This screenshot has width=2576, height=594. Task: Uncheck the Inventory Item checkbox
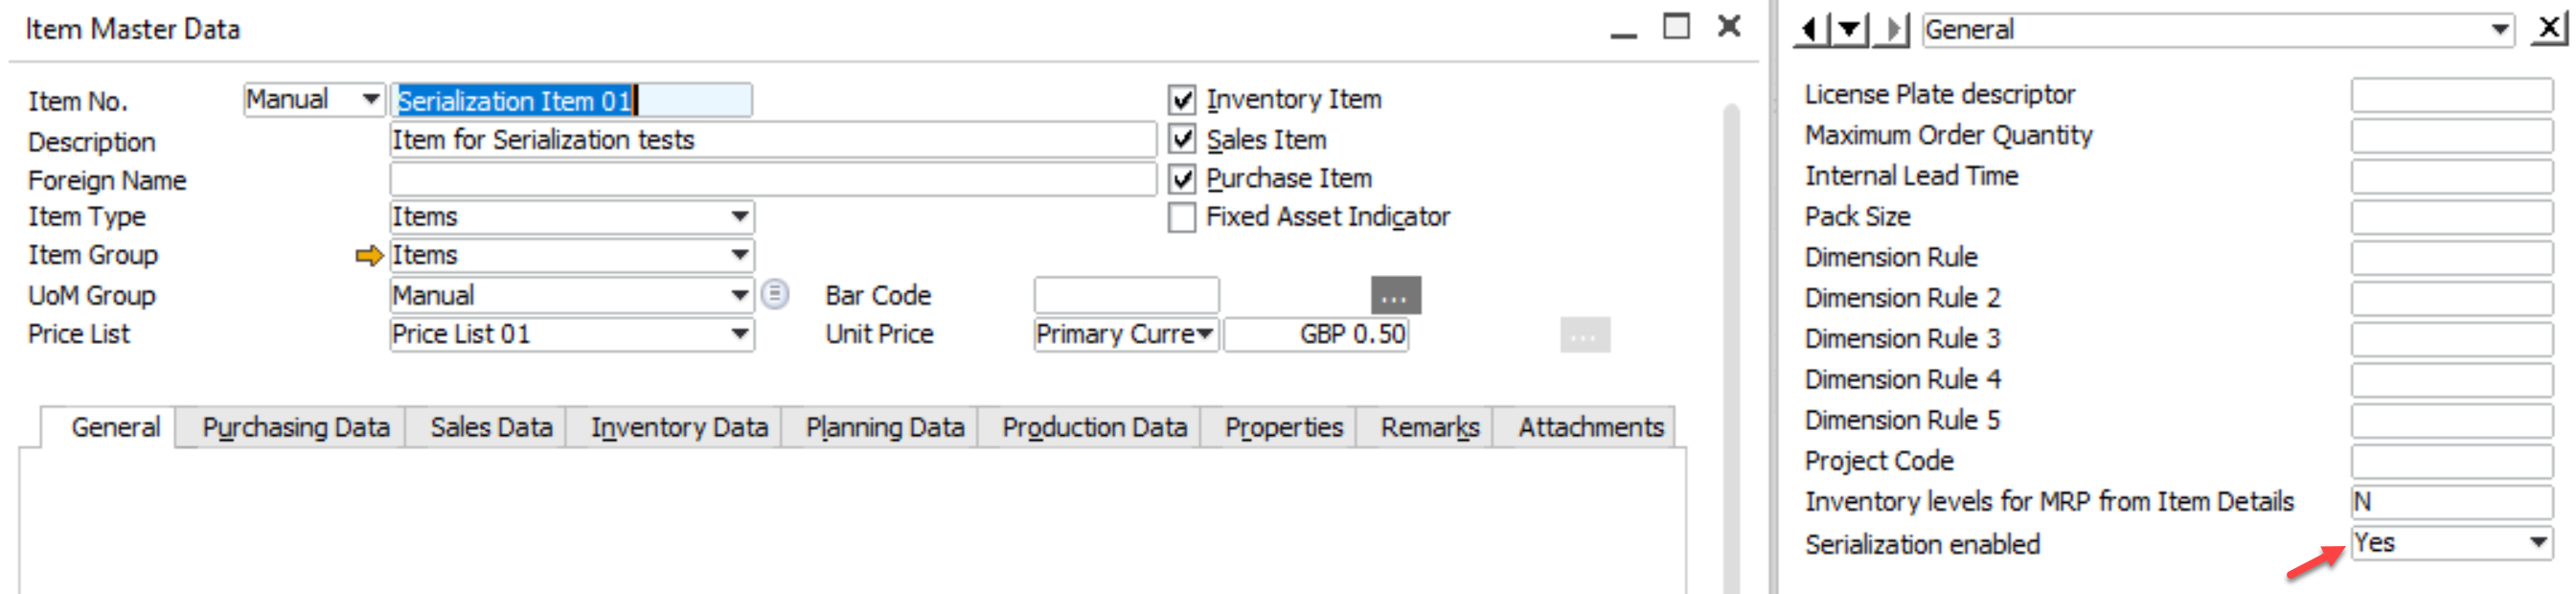[x=1182, y=100]
